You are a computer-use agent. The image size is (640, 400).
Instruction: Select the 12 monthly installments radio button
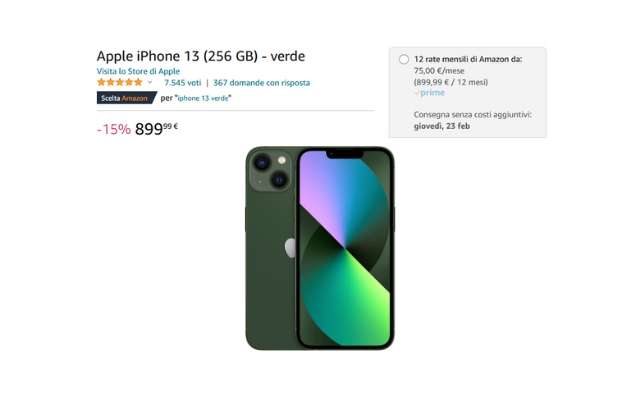tap(404, 60)
